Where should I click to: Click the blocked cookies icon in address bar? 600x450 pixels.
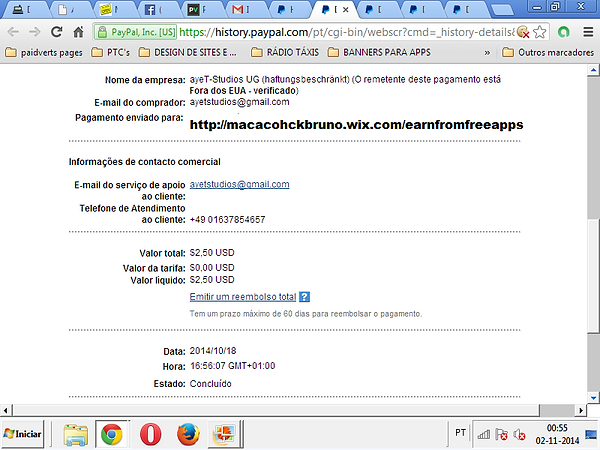[x=523, y=32]
